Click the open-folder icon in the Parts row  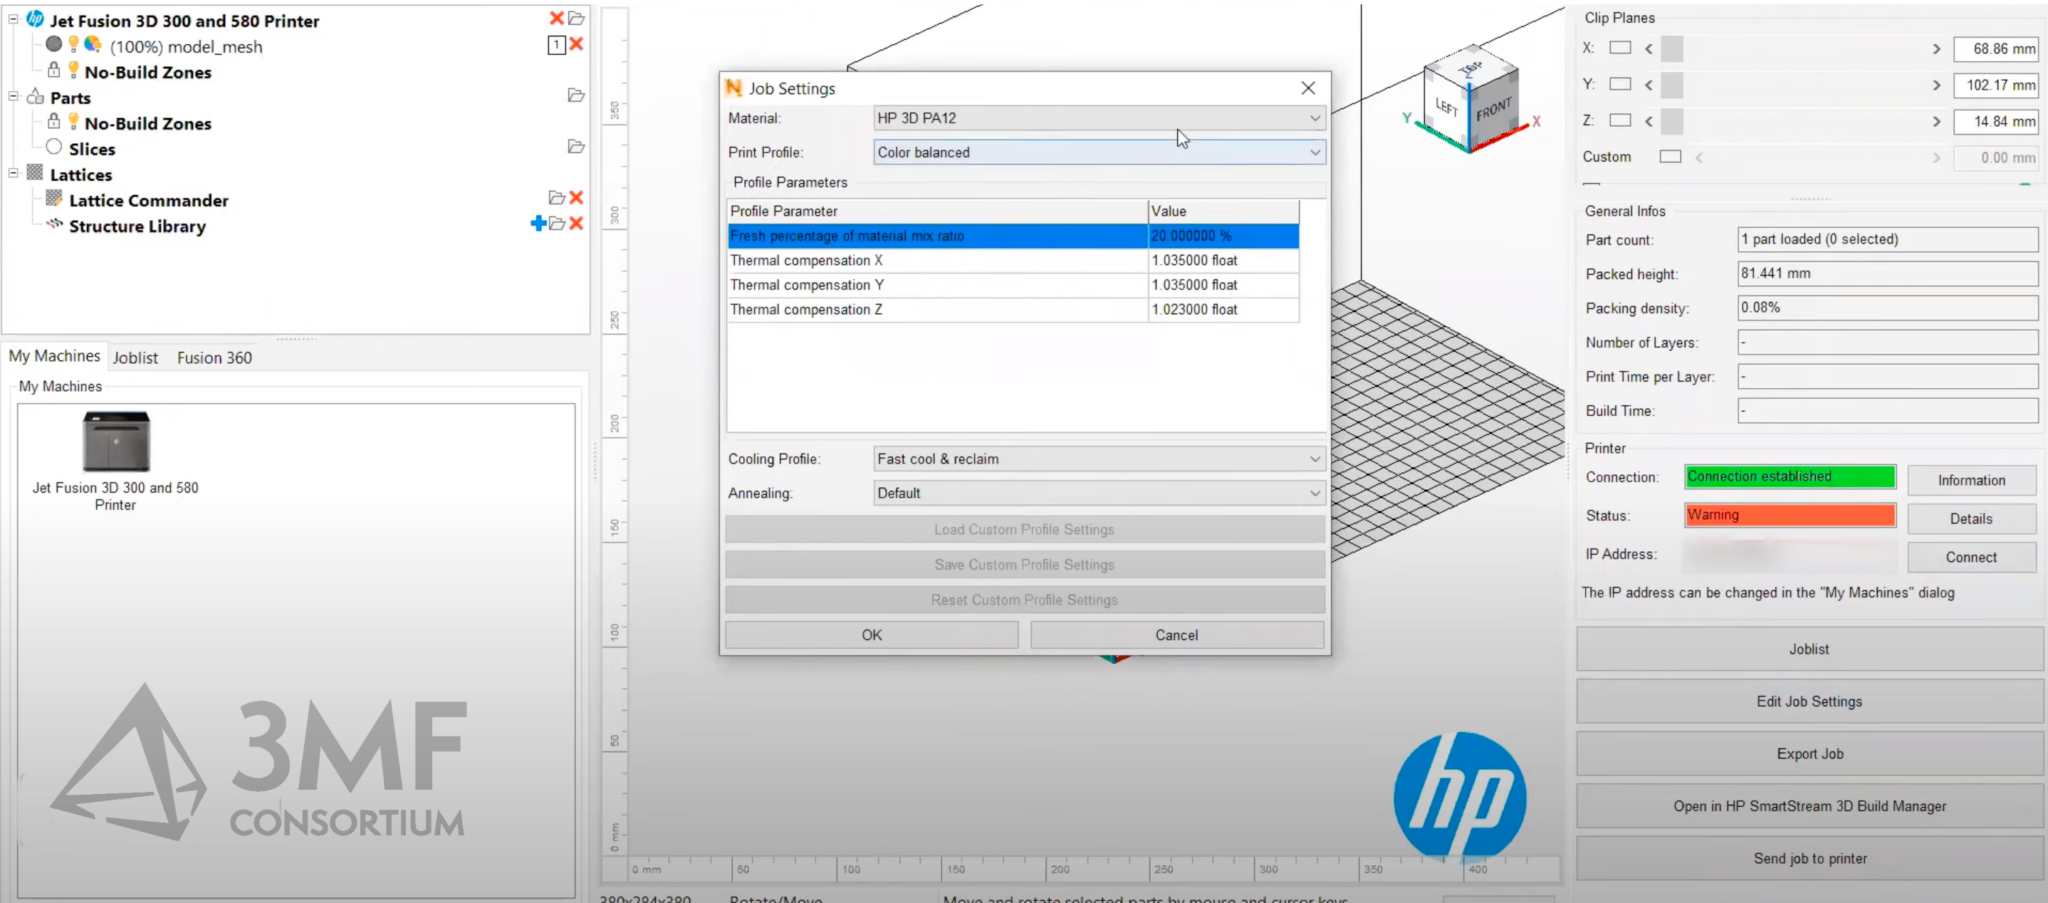tap(576, 96)
